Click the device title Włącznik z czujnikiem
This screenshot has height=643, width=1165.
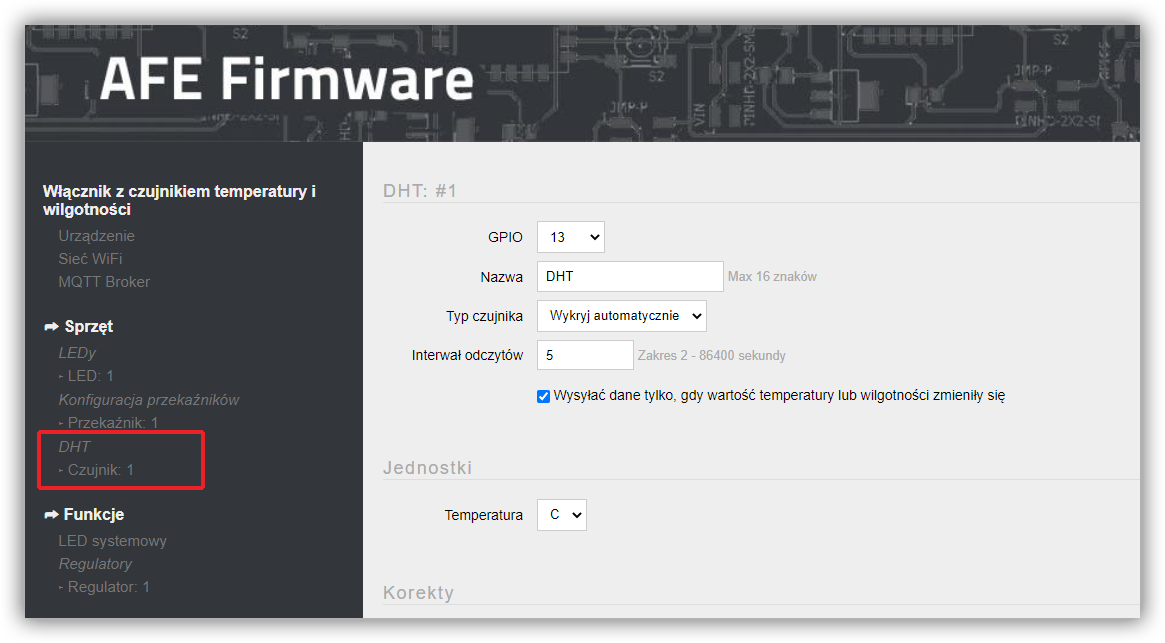pyautogui.click(x=179, y=200)
